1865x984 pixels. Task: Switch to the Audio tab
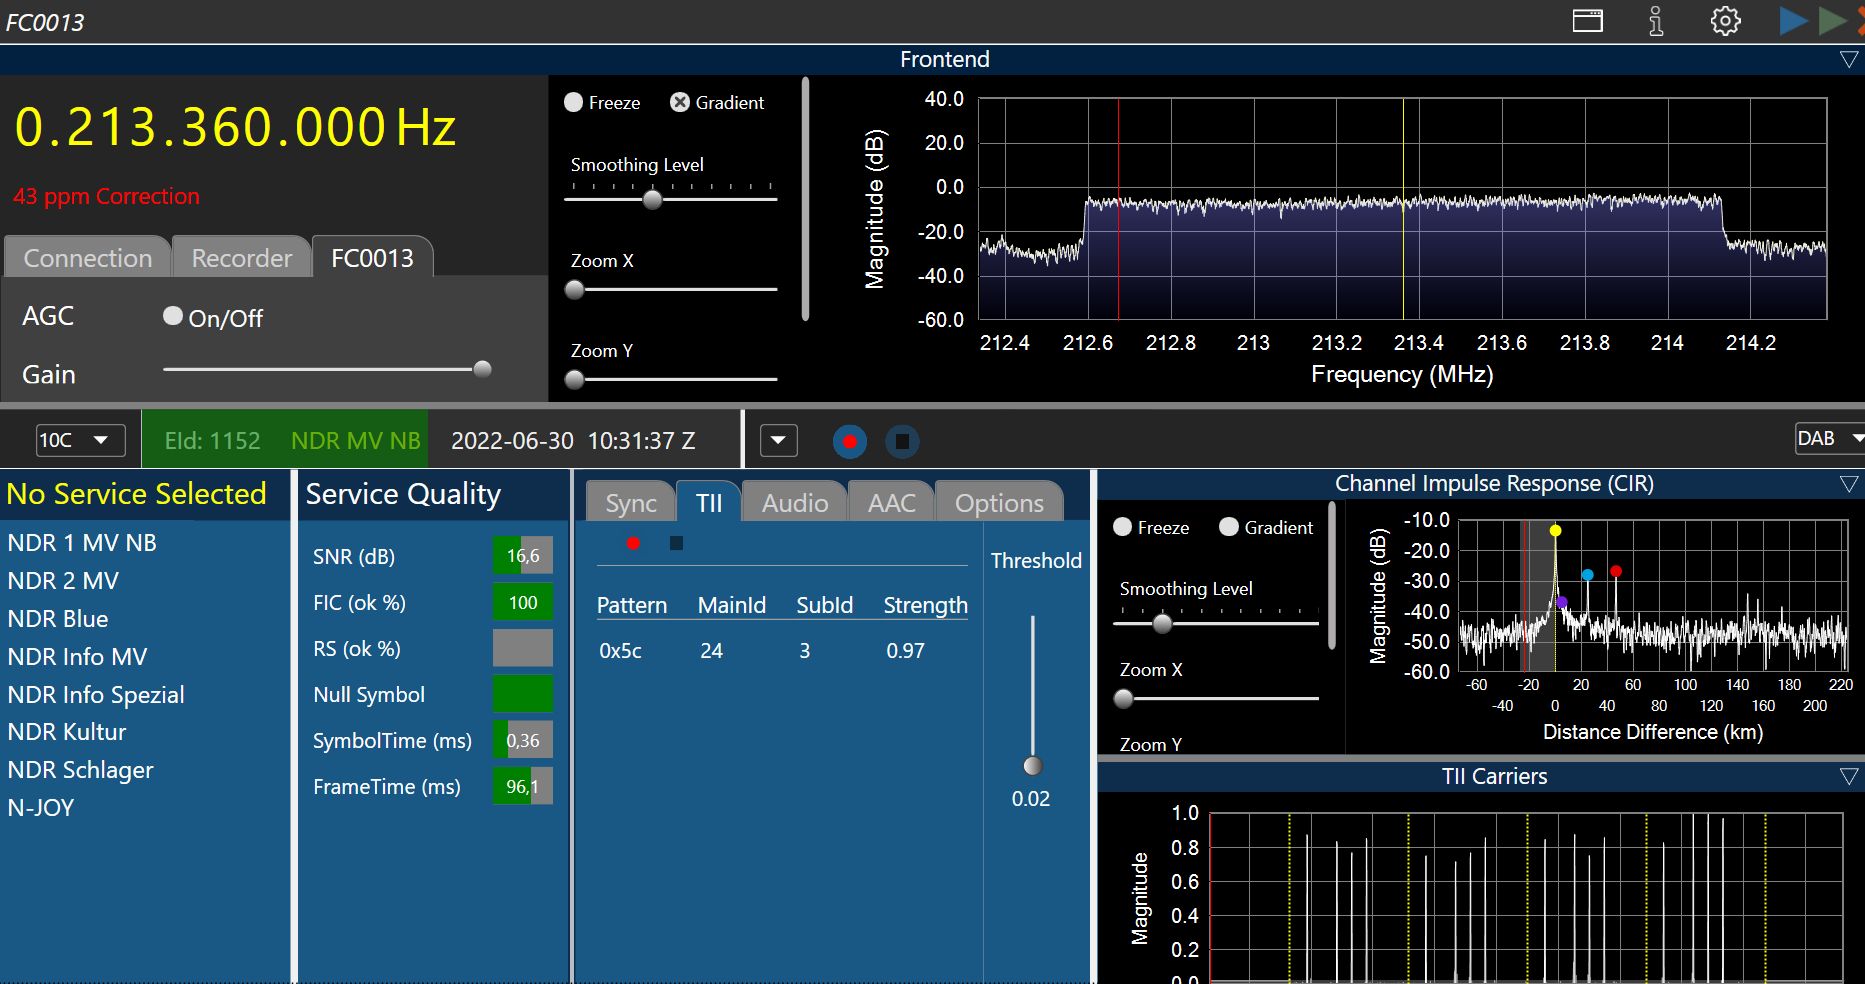click(x=794, y=503)
